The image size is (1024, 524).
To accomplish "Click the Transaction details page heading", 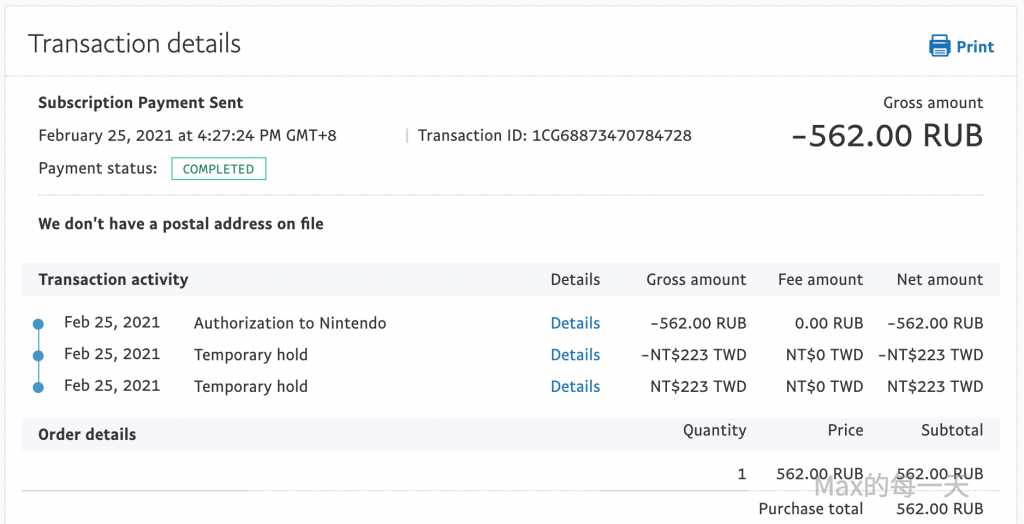I will pos(134,44).
